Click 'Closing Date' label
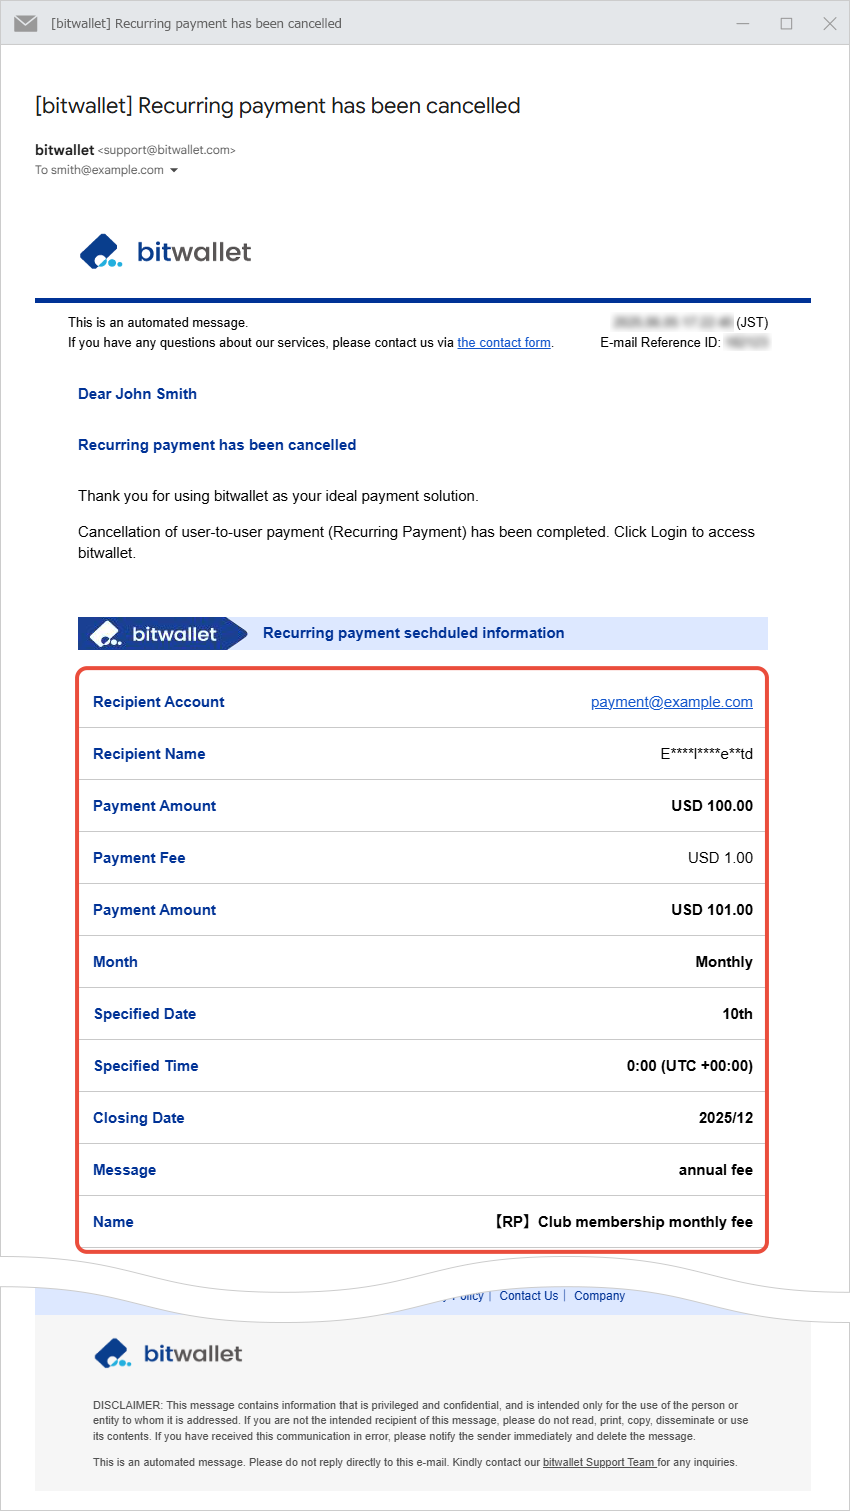 139,1118
